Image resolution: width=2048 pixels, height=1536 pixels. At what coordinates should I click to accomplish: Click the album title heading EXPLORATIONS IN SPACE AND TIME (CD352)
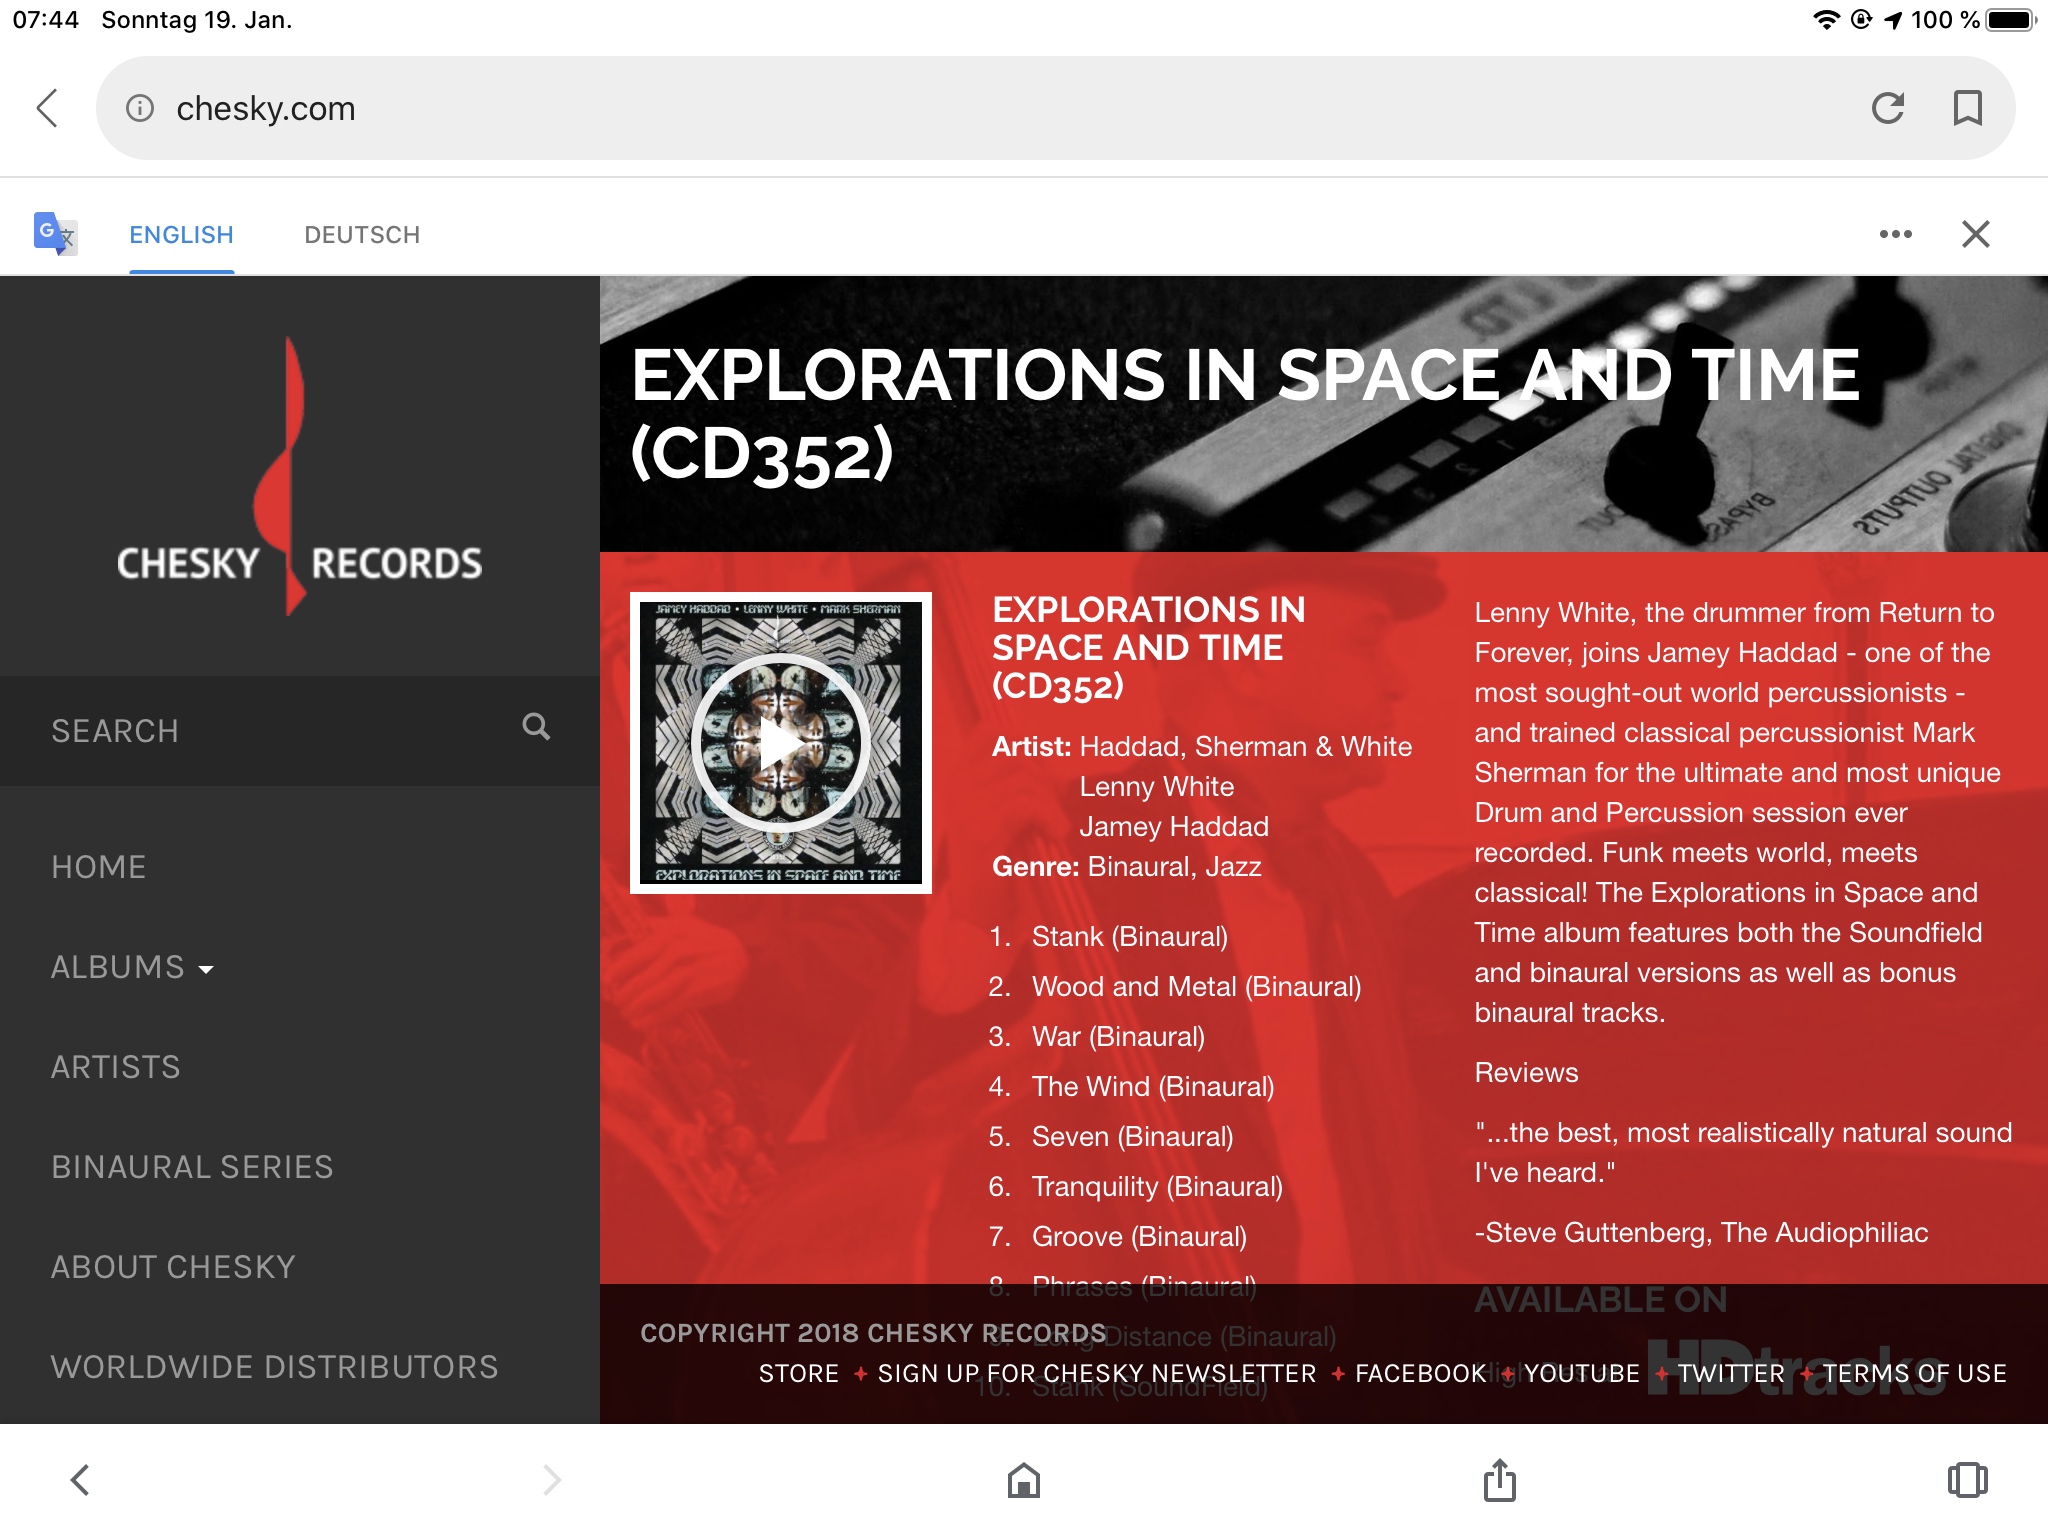[1246, 413]
